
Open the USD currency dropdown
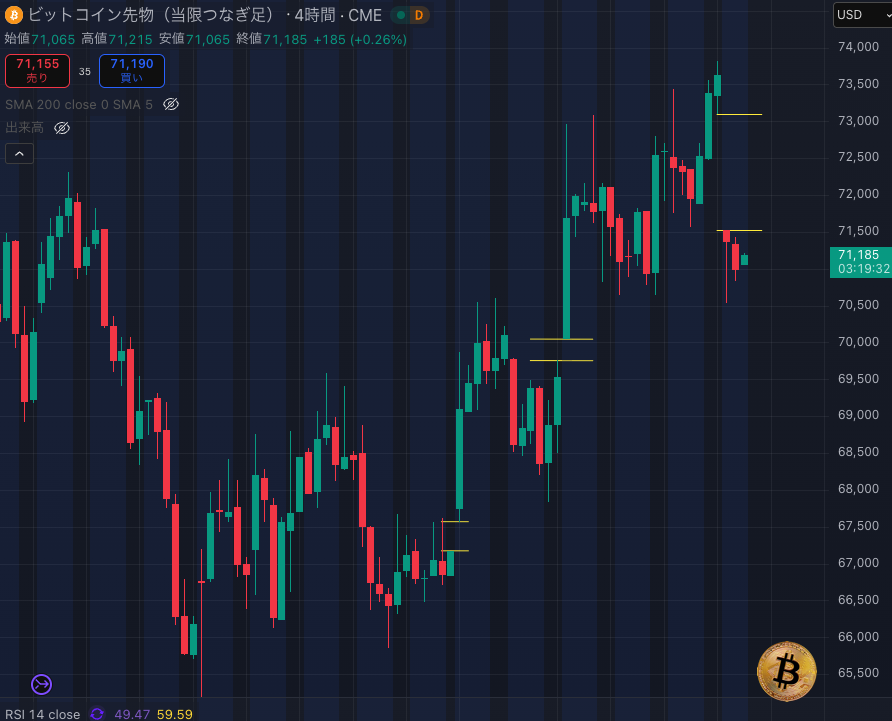click(860, 15)
